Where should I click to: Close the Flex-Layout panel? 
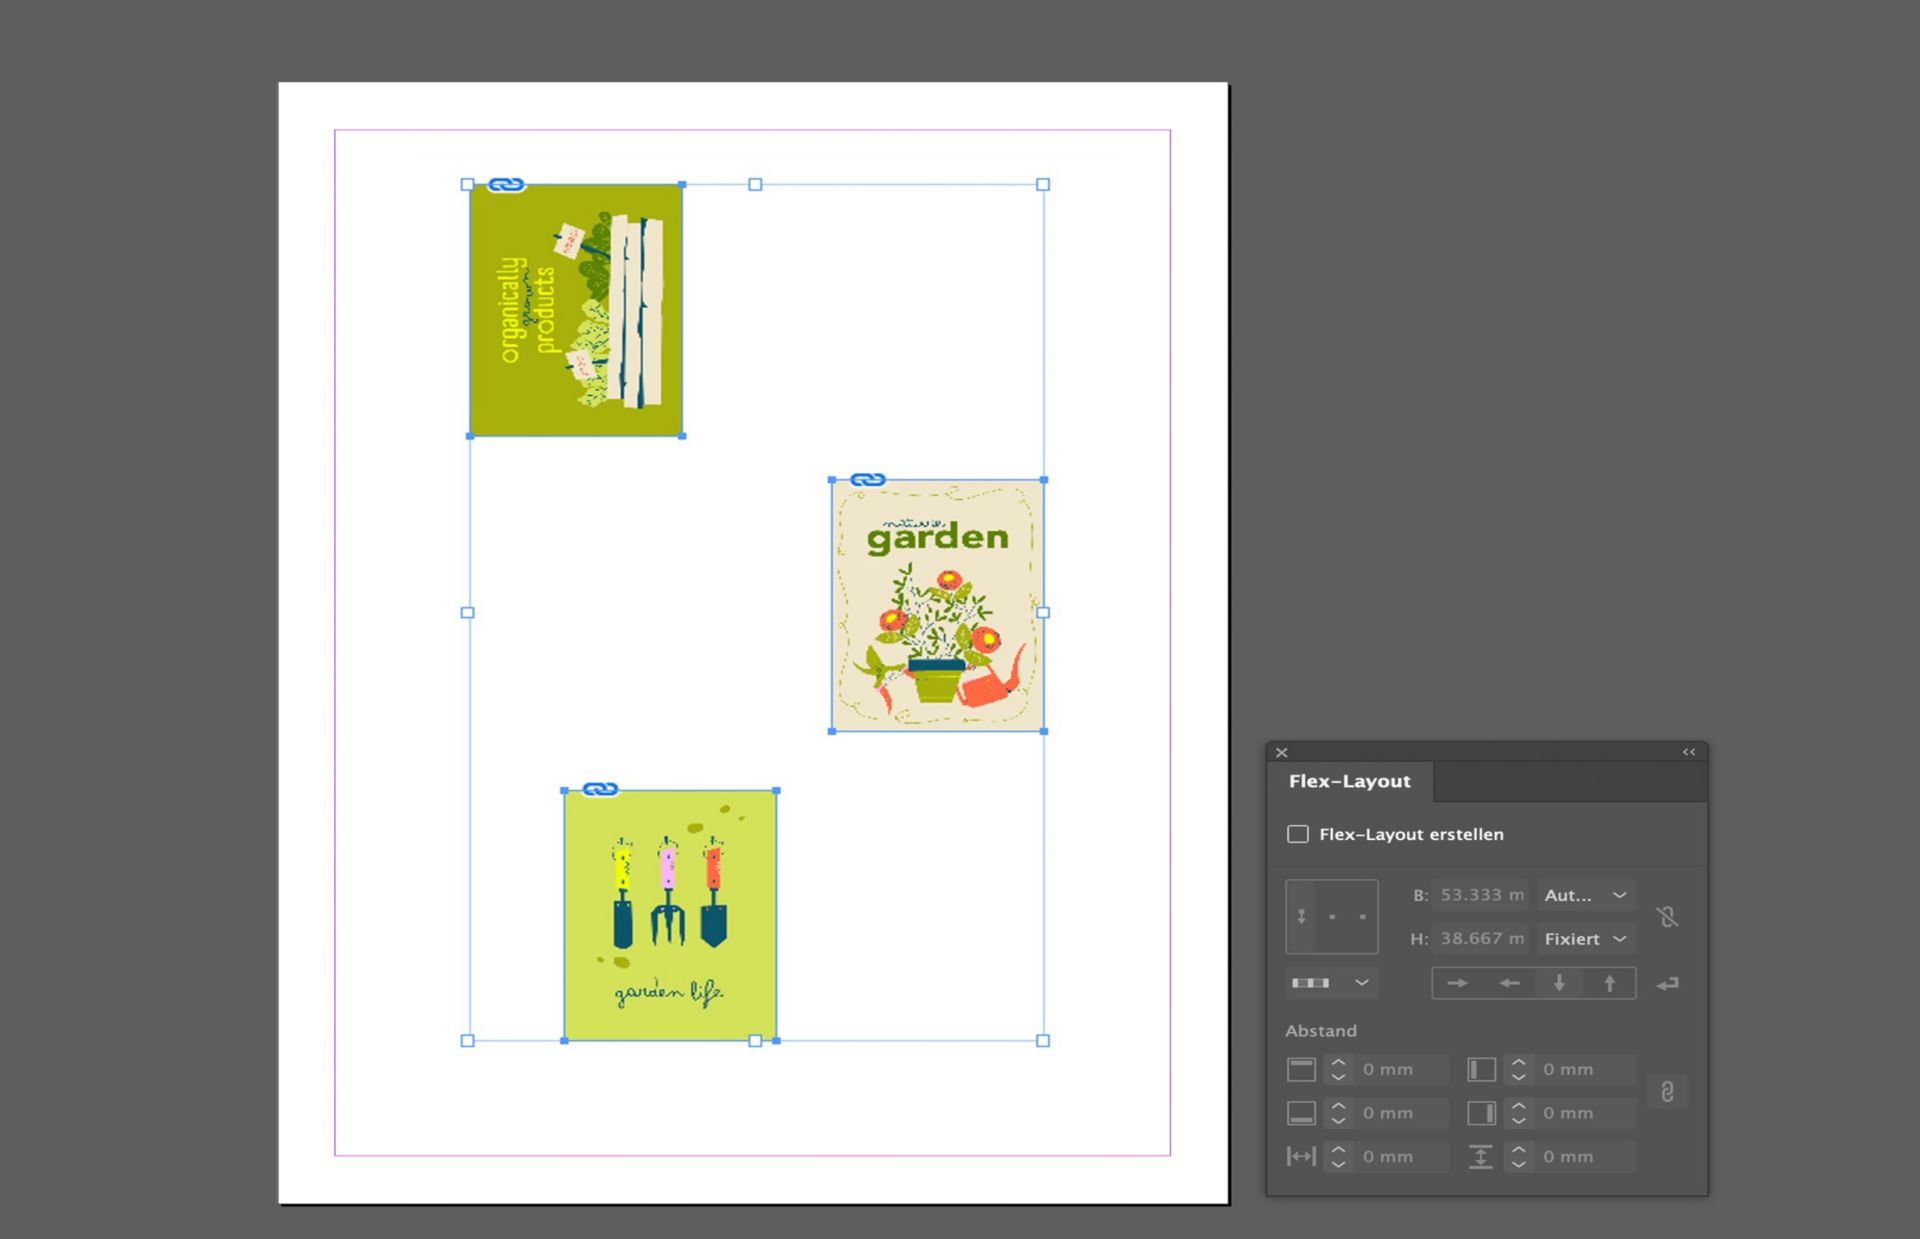coord(1282,752)
